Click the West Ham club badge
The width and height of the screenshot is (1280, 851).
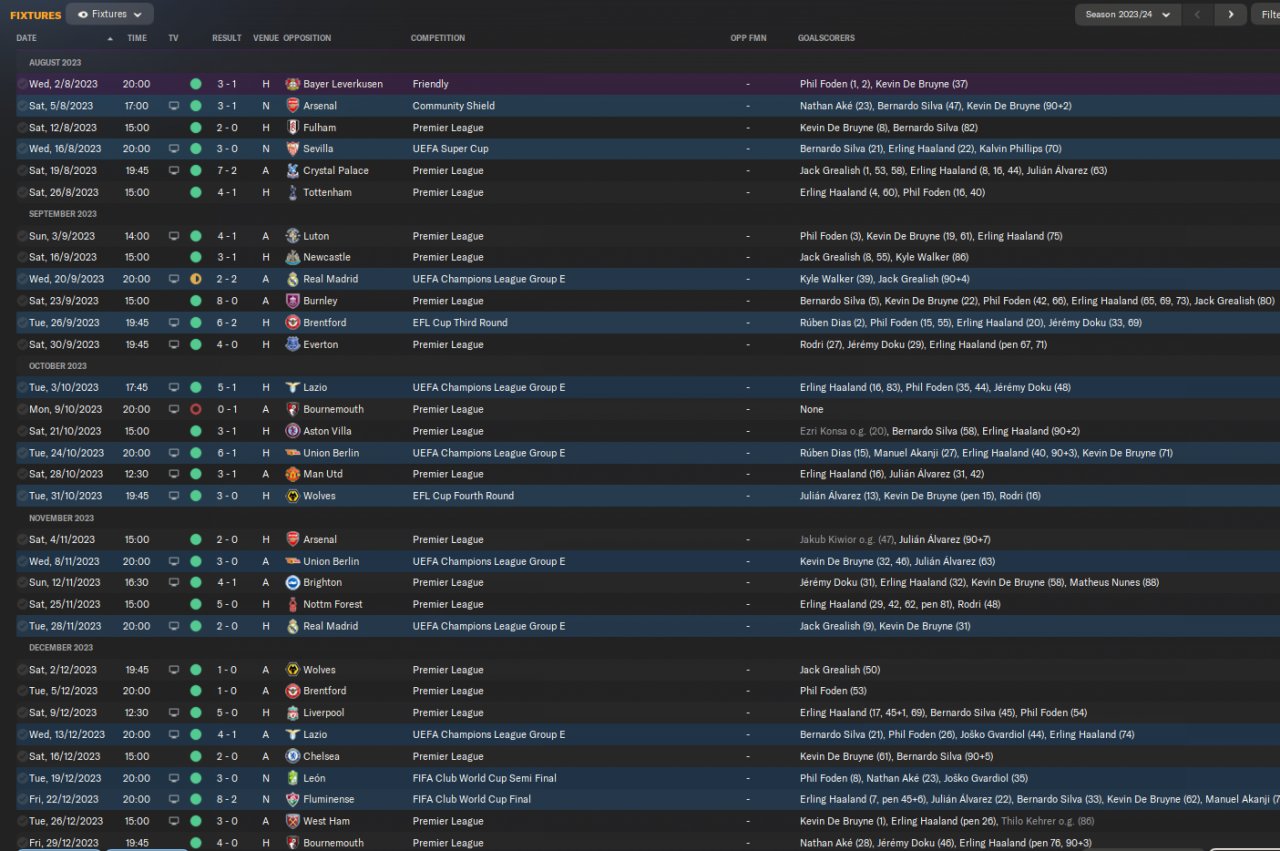click(292, 822)
